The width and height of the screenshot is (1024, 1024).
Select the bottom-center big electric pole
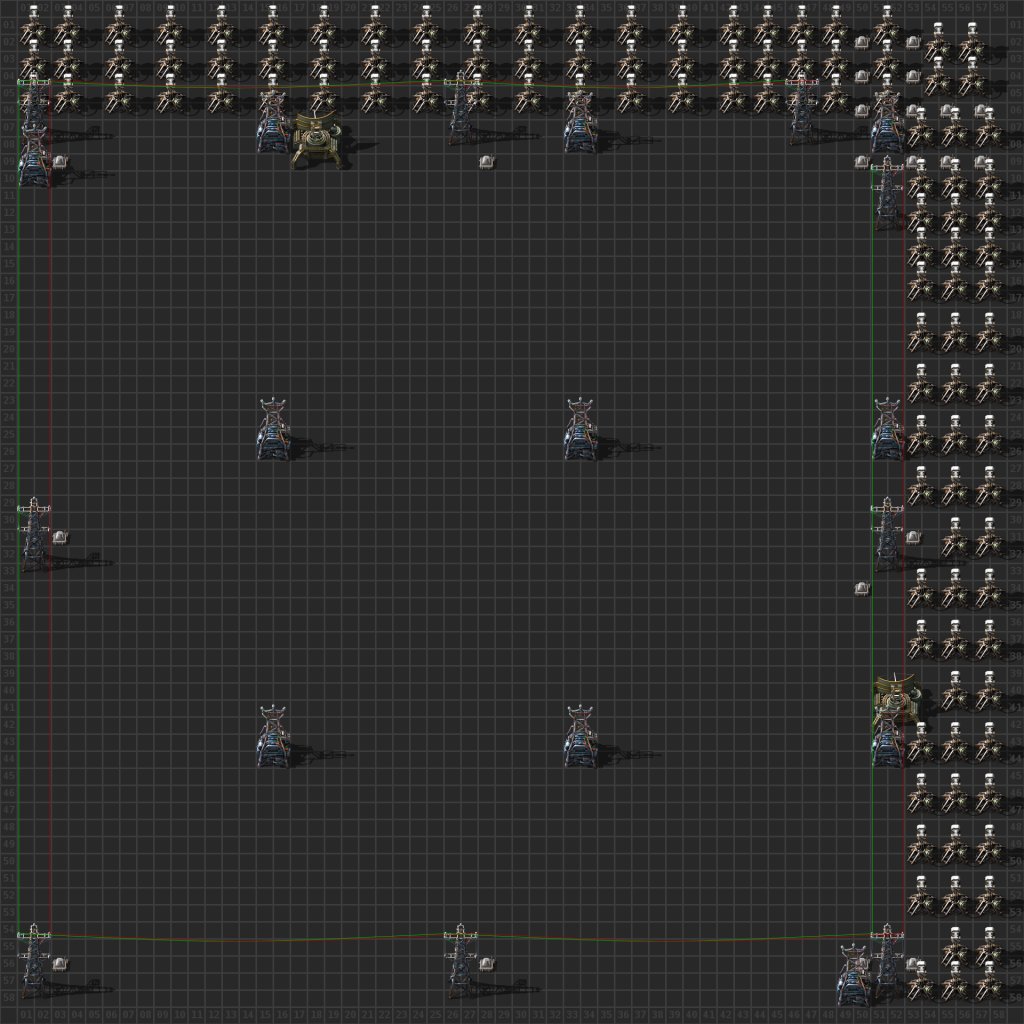point(461,960)
